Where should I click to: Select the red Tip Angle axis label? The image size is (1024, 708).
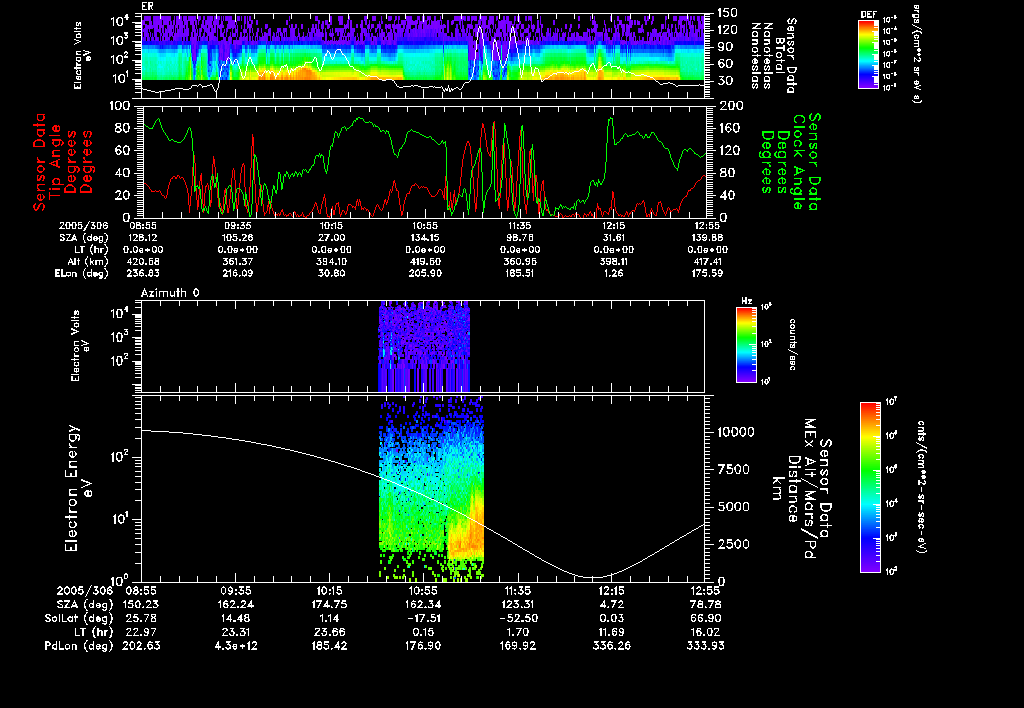point(63,161)
